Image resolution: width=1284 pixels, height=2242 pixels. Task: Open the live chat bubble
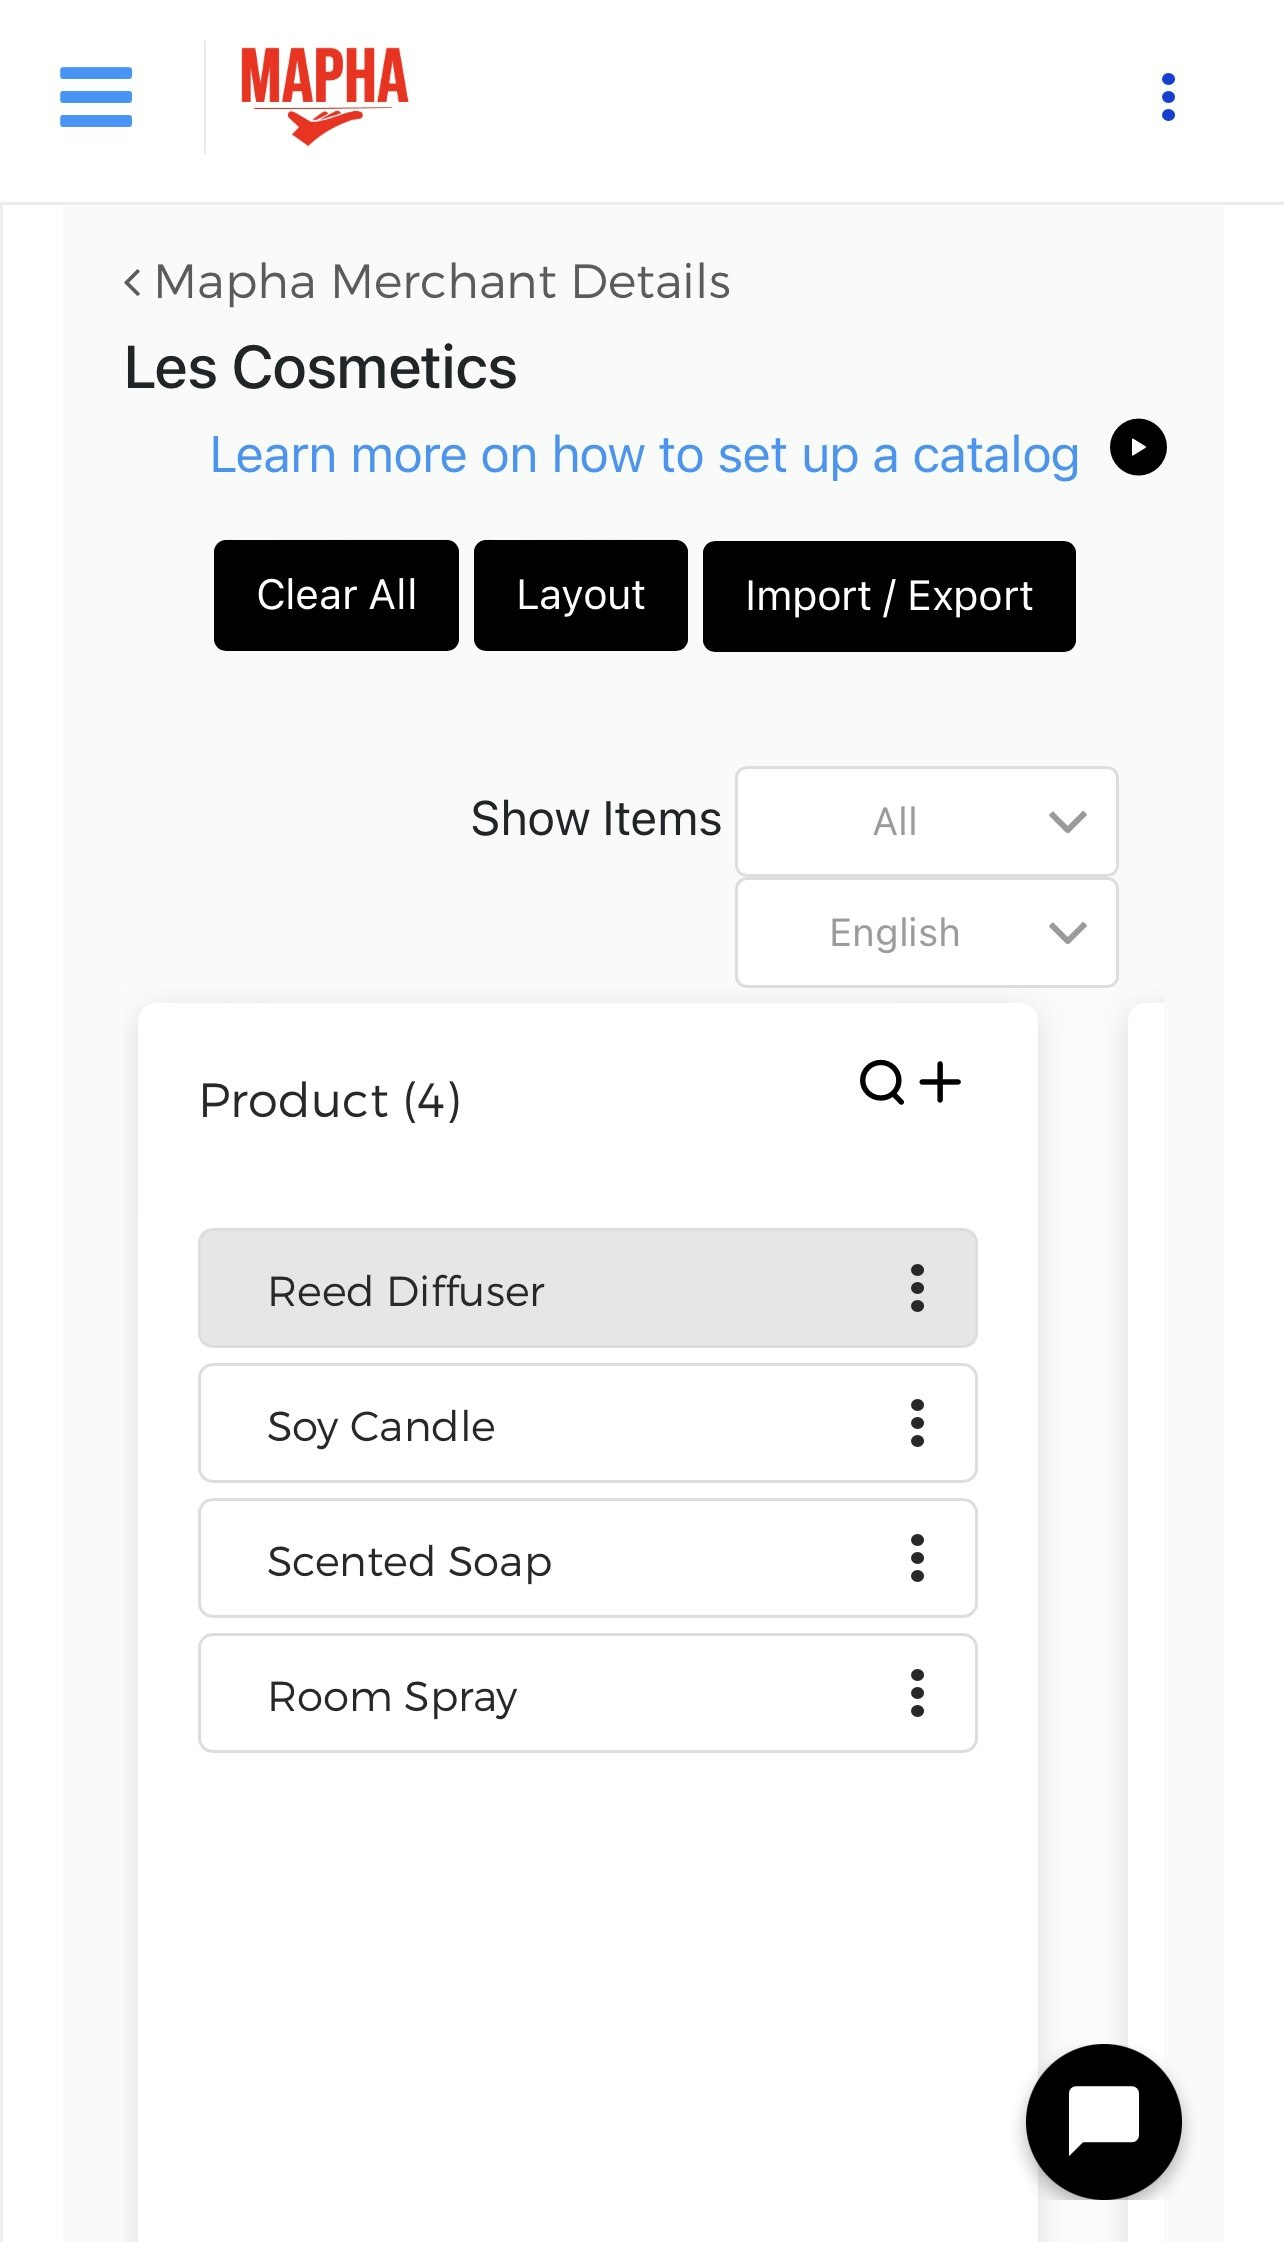[1104, 2121]
